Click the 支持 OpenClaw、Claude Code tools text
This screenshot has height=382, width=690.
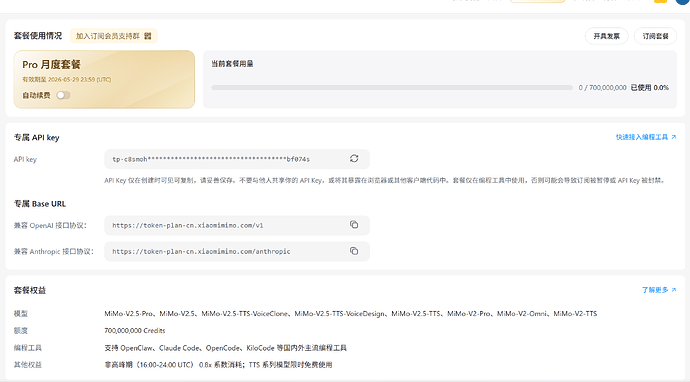[x=225, y=348]
